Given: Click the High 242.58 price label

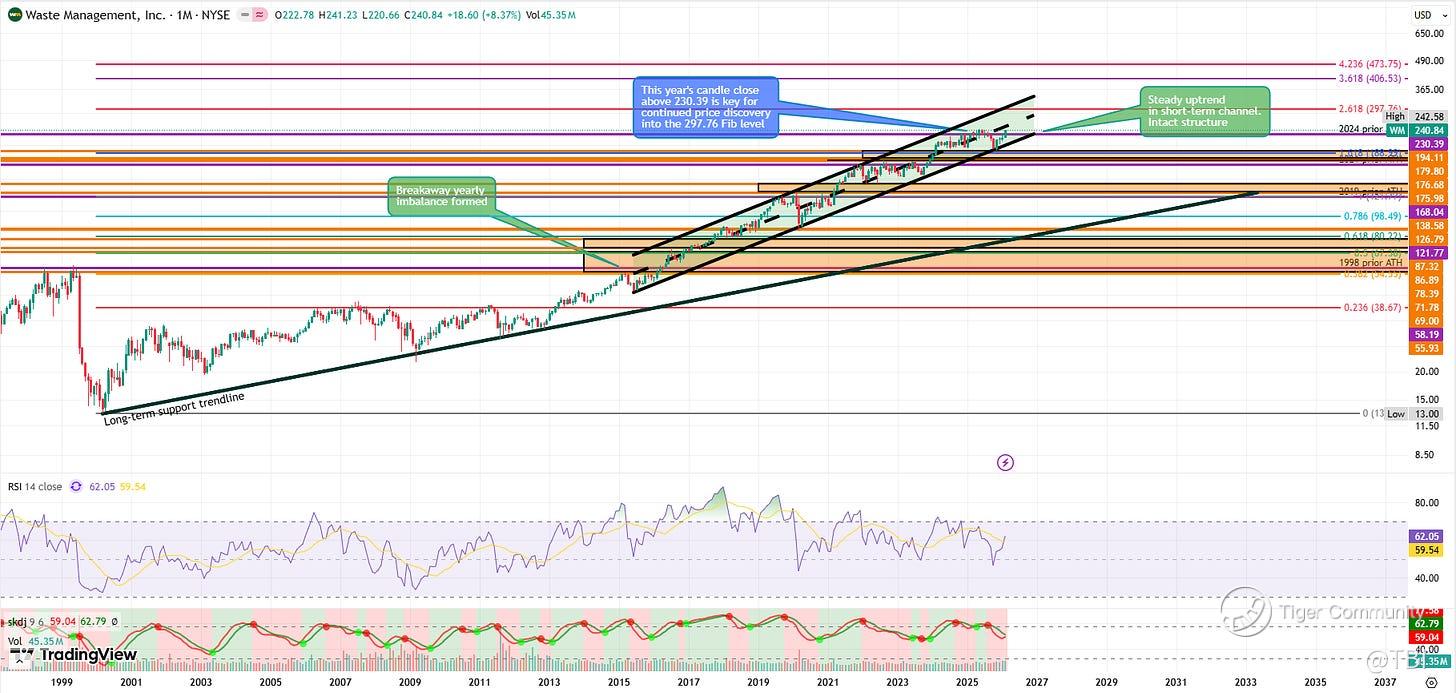Looking at the screenshot, I should [x=1415, y=117].
